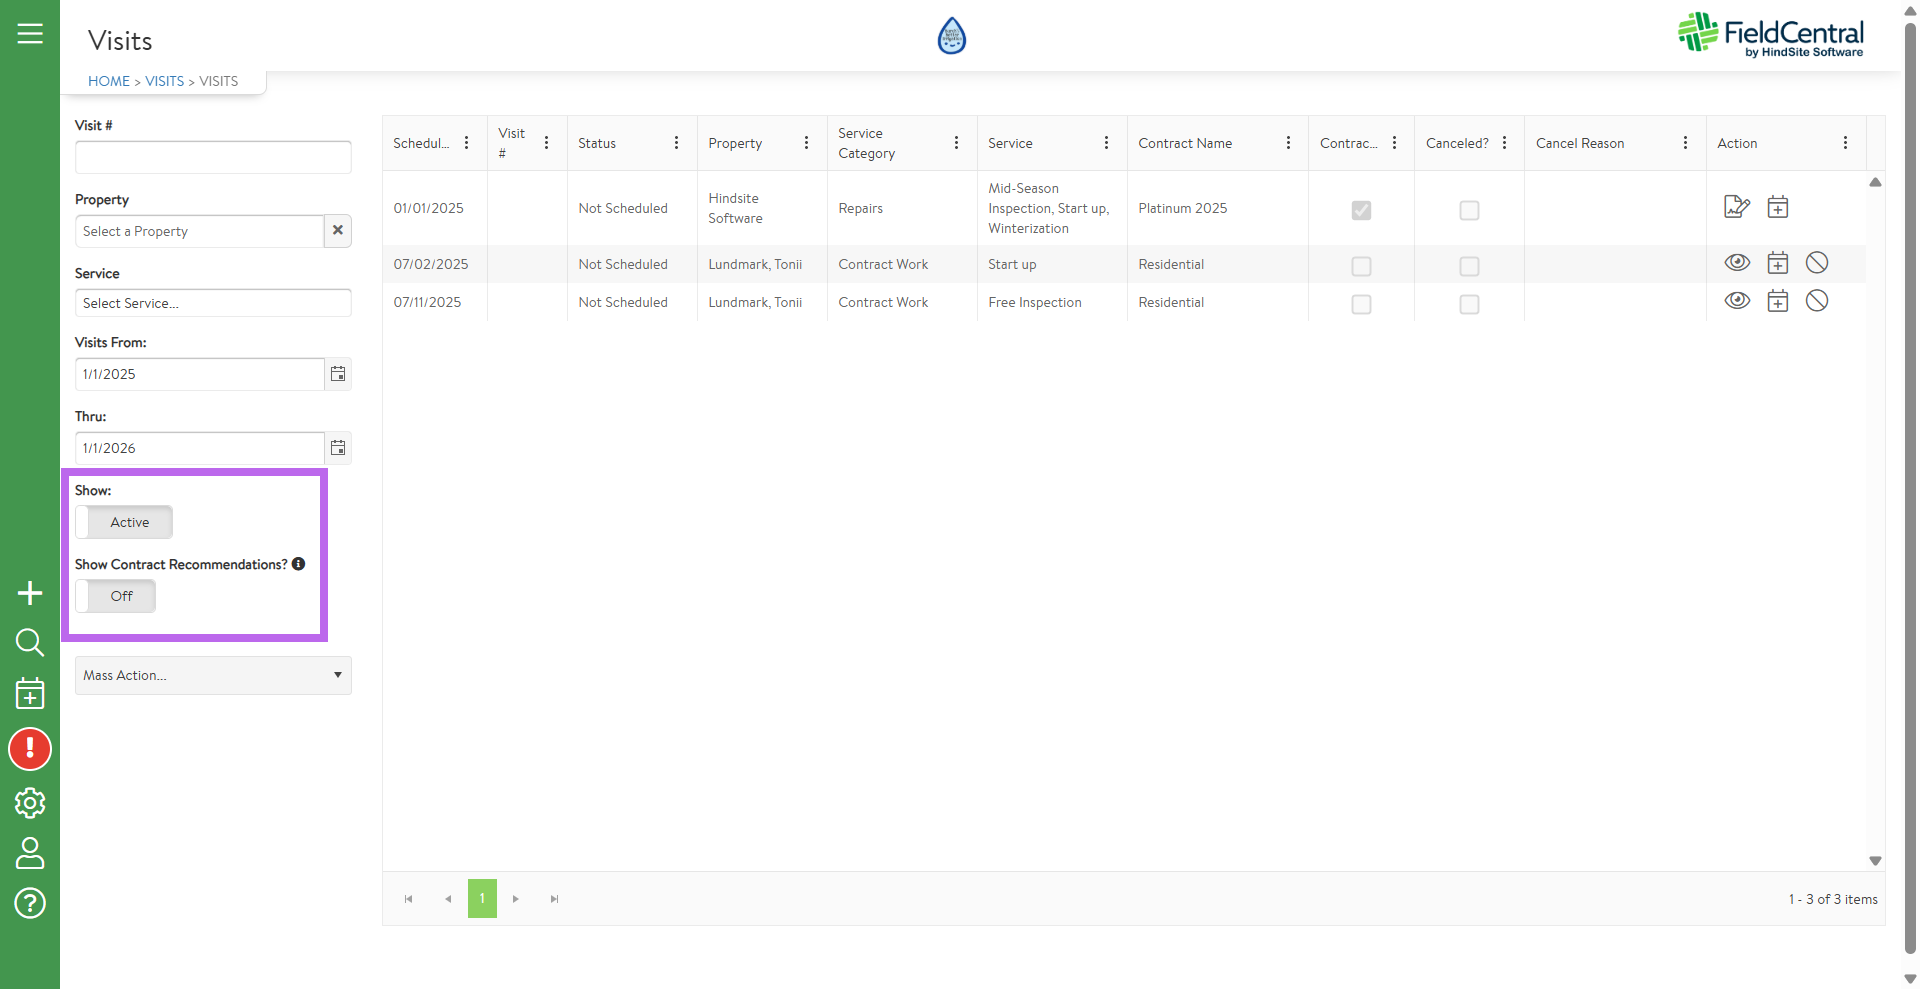Open the settings gear in sidebar
This screenshot has width=1920, height=989.
(30, 803)
